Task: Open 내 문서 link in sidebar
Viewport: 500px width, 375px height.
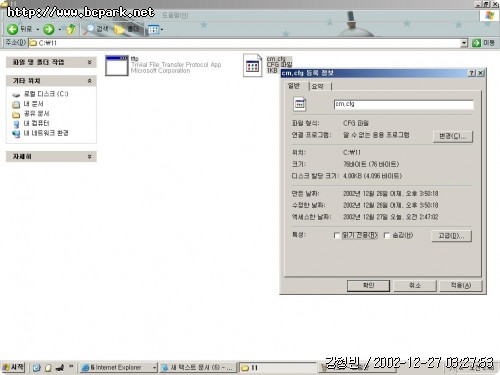Action: click(x=33, y=104)
